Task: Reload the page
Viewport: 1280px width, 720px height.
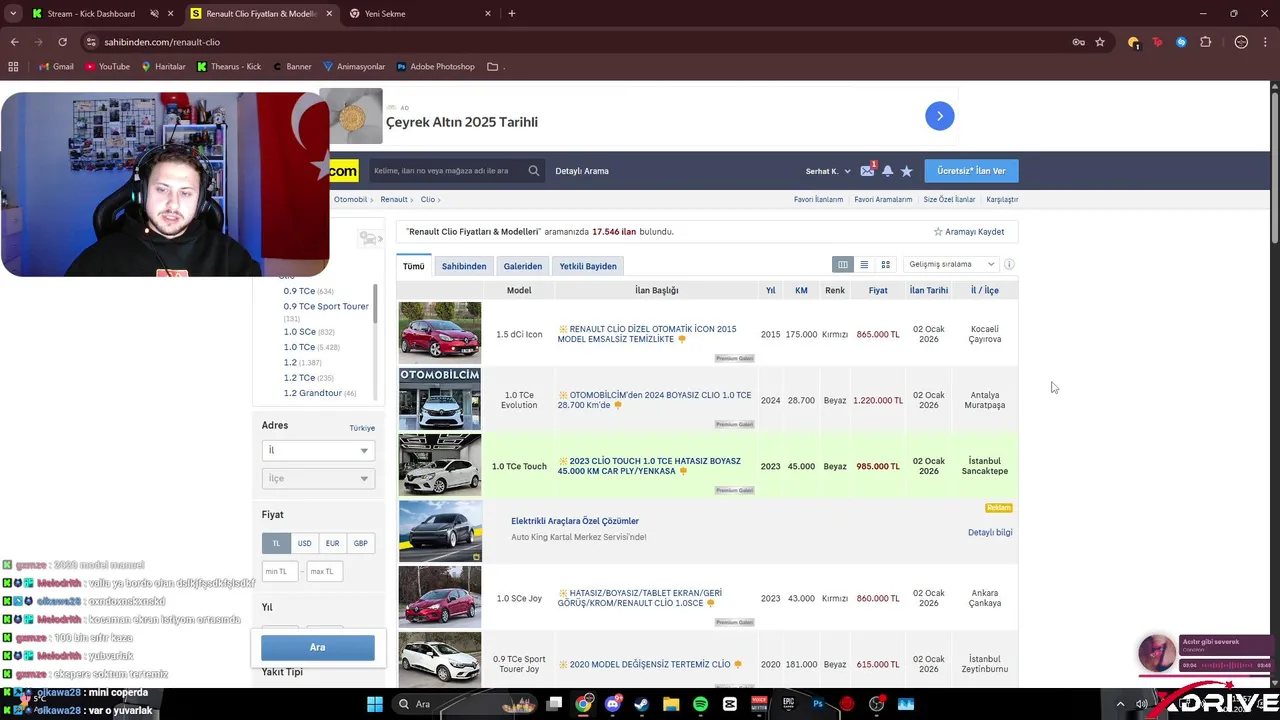Action: pyautogui.click(x=62, y=42)
